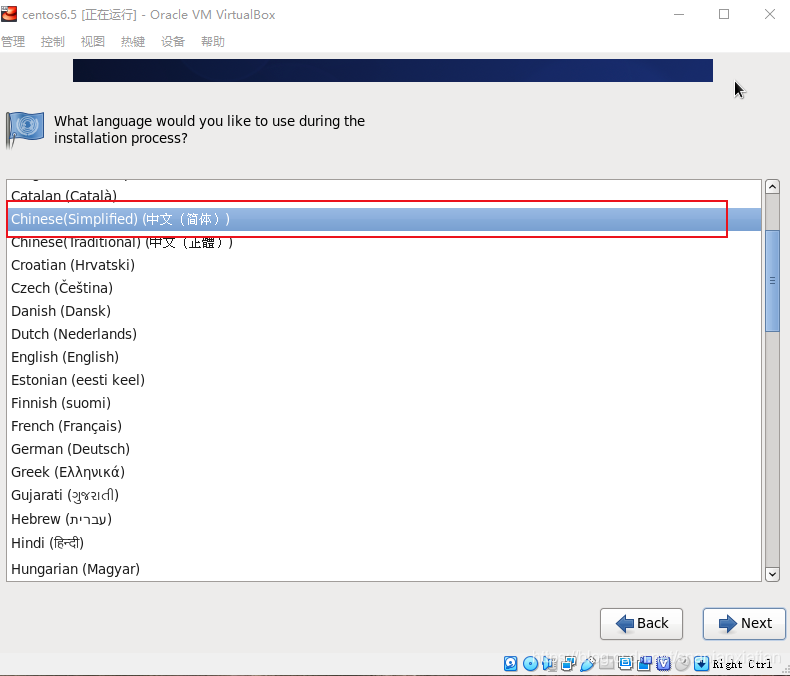Open the 帮助 menu
Screen dimensions: 790x676
pos(213,41)
